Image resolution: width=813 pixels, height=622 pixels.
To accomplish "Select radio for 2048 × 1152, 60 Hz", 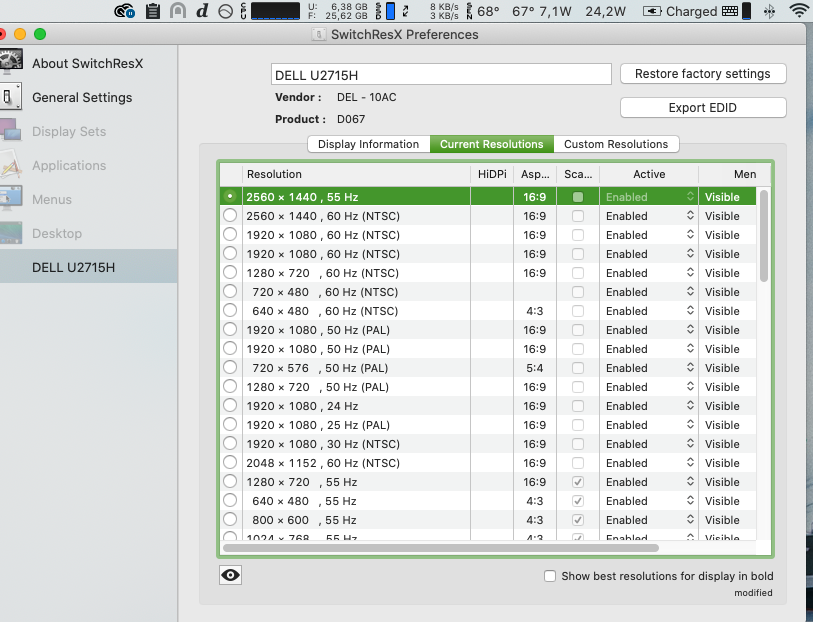I will pyautogui.click(x=230, y=463).
